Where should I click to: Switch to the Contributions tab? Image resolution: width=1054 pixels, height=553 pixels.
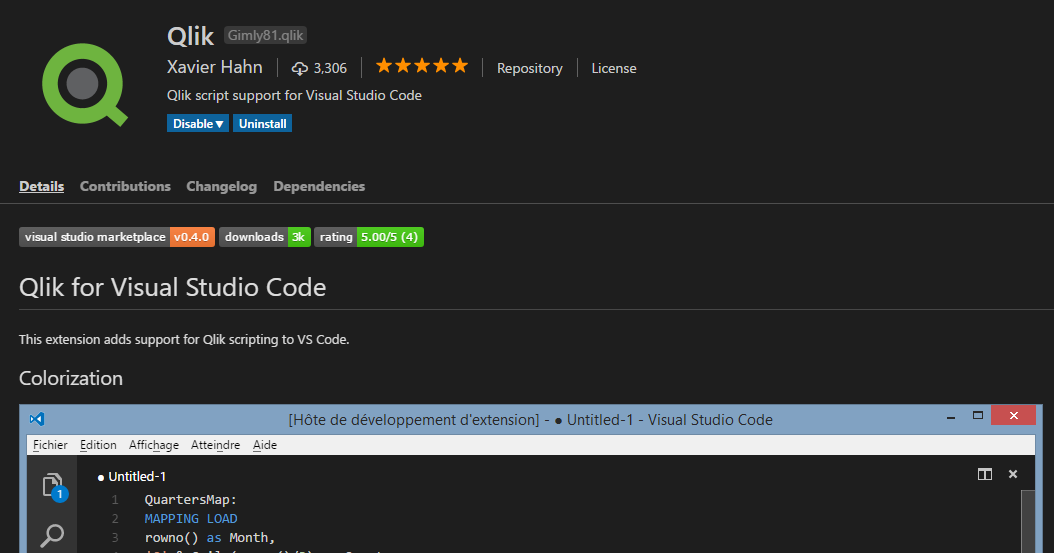(125, 186)
